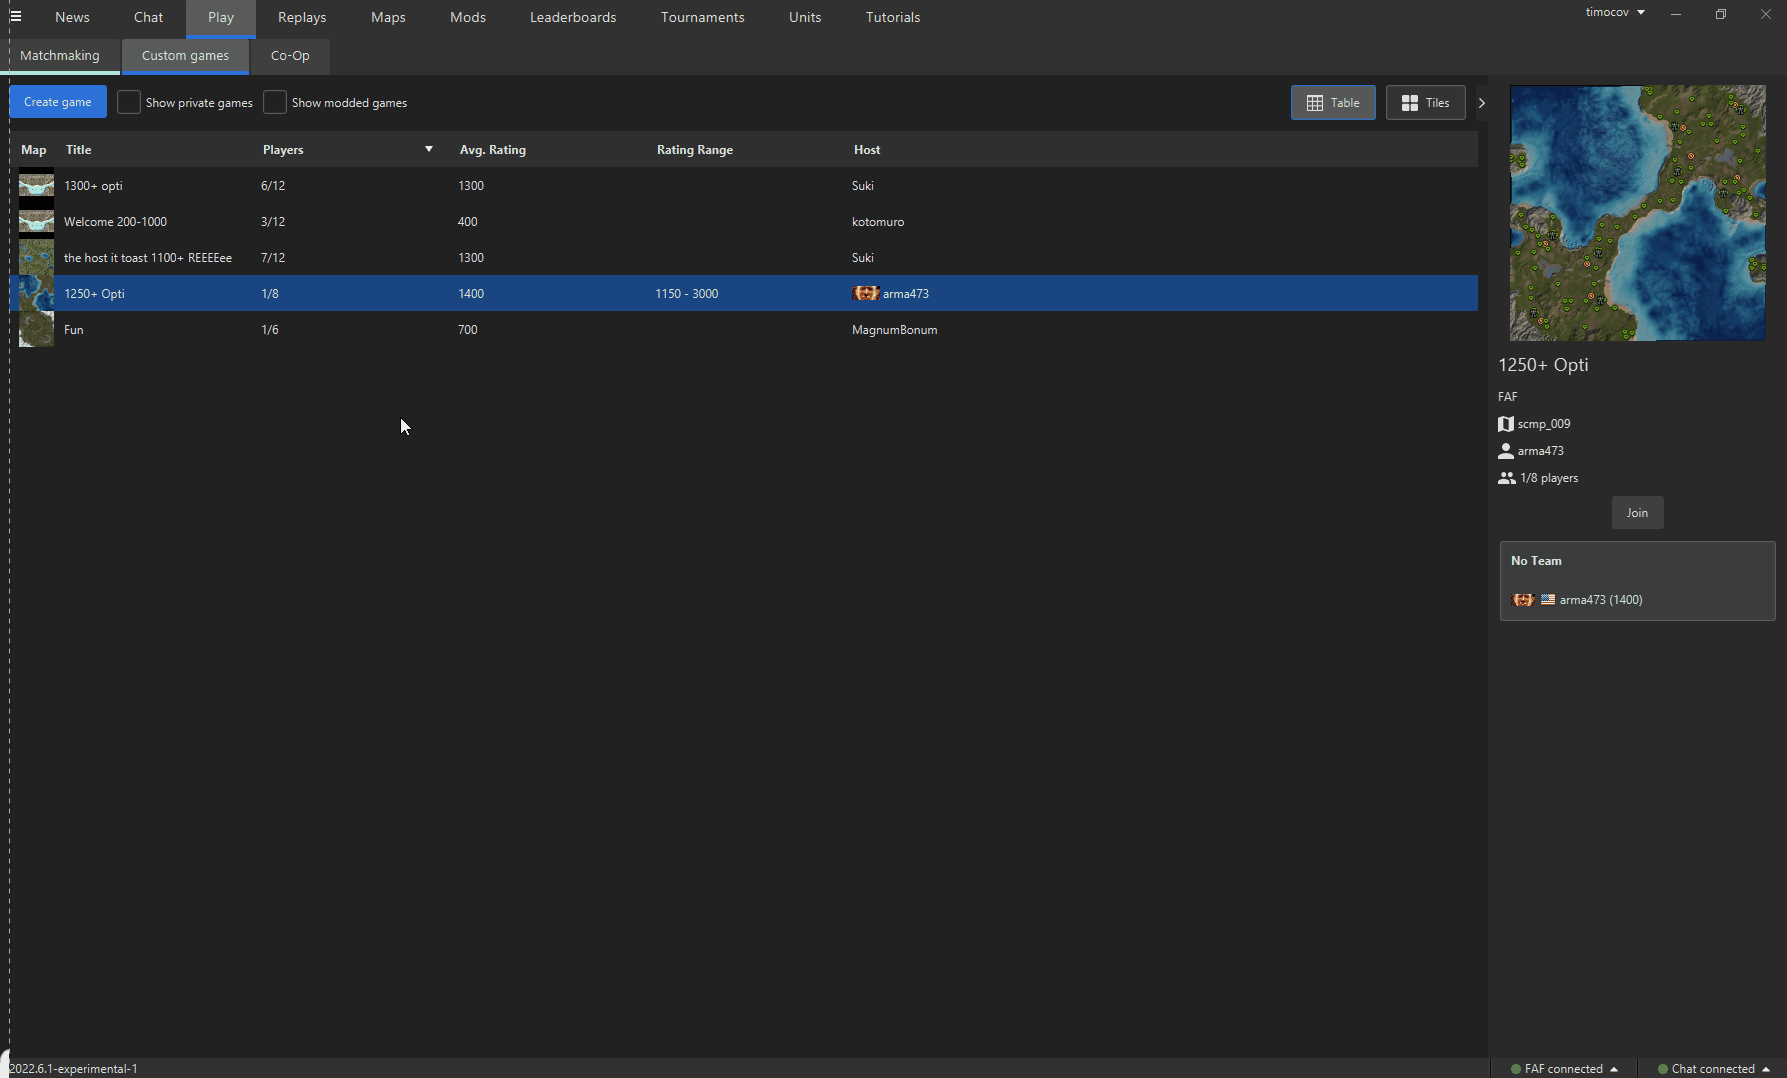Click the FAF connected status indicator

(x=1563, y=1068)
